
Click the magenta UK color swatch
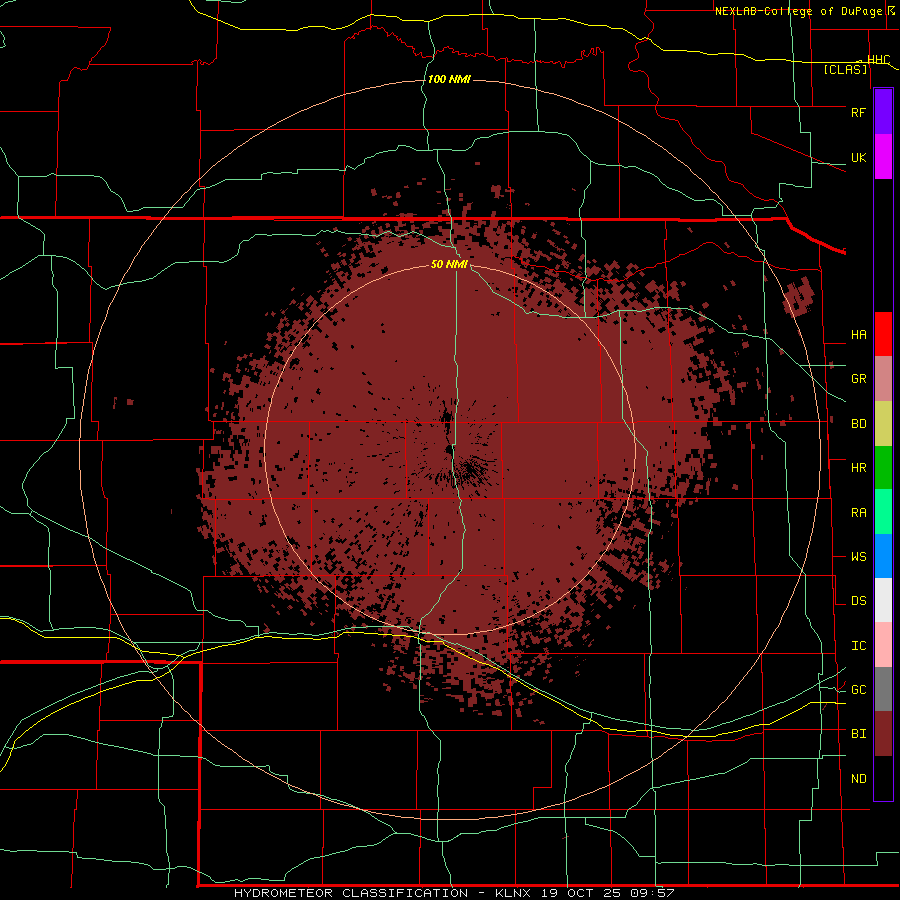(x=883, y=157)
